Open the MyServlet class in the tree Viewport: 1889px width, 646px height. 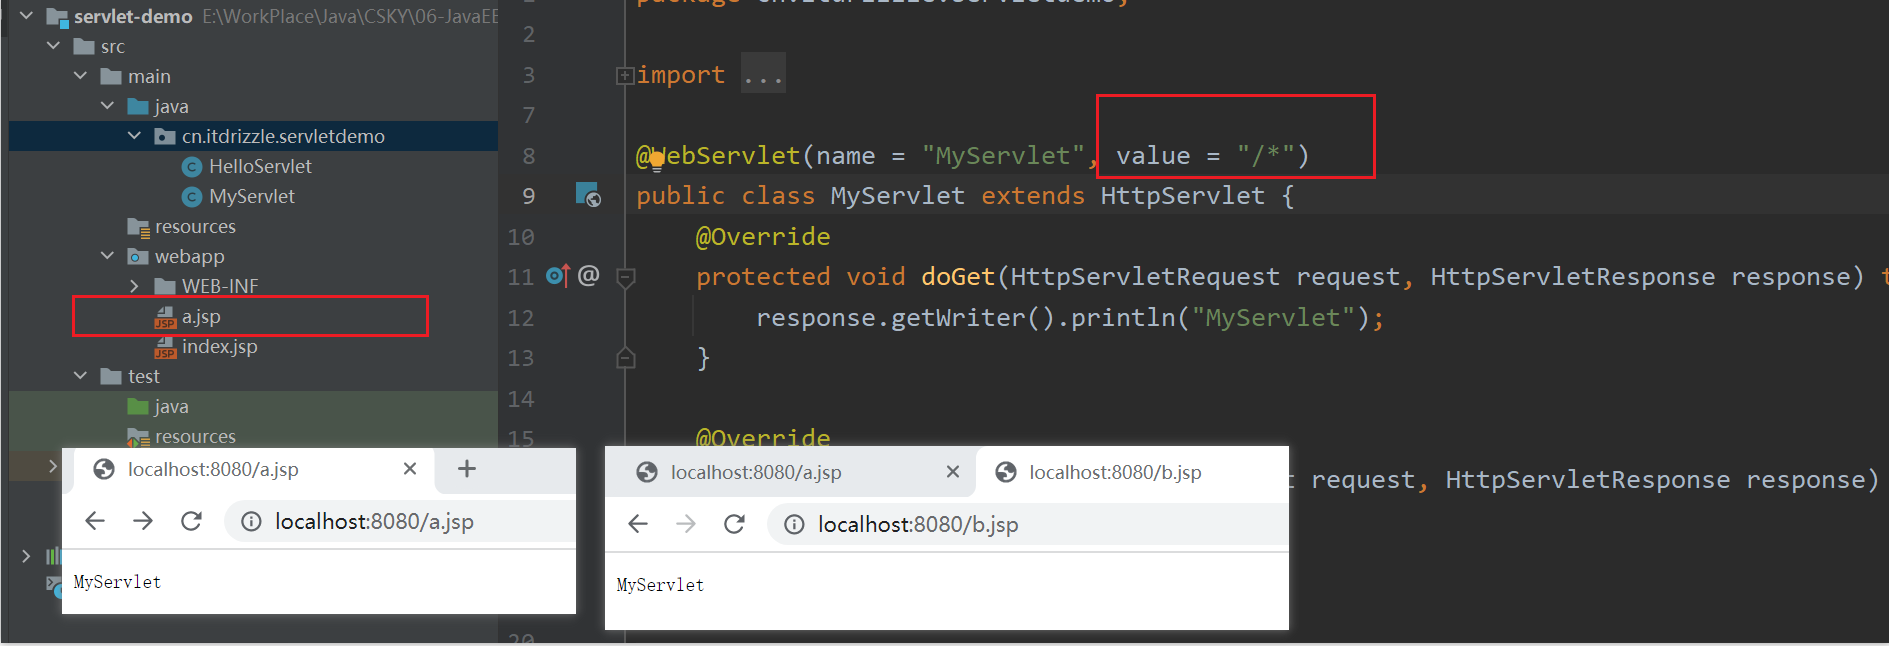coord(252,196)
